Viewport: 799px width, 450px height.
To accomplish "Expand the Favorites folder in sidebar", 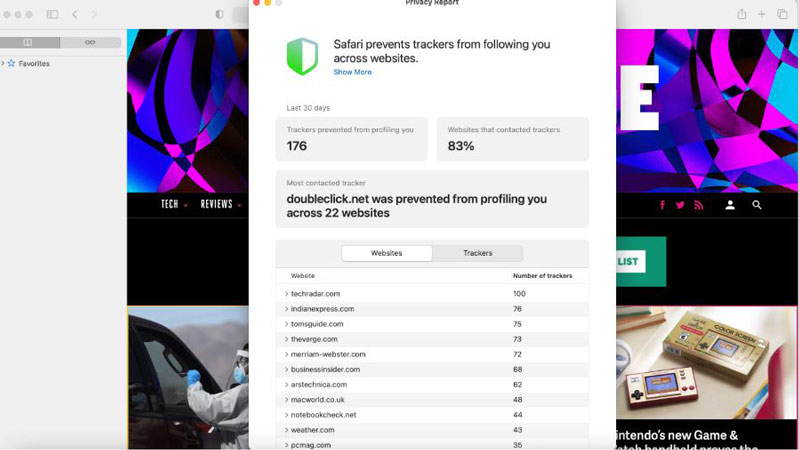I will tap(3, 63).
